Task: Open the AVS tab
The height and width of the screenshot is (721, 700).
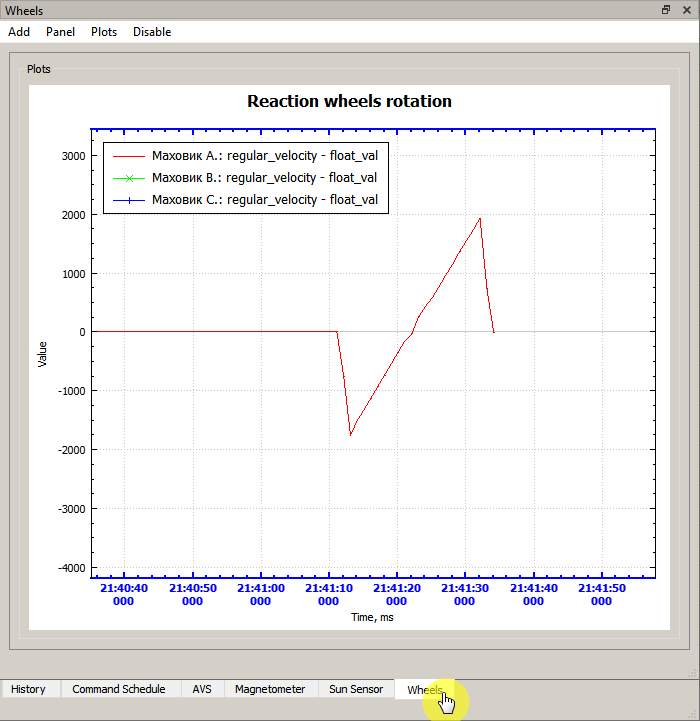Action: [x=202, y=689]
